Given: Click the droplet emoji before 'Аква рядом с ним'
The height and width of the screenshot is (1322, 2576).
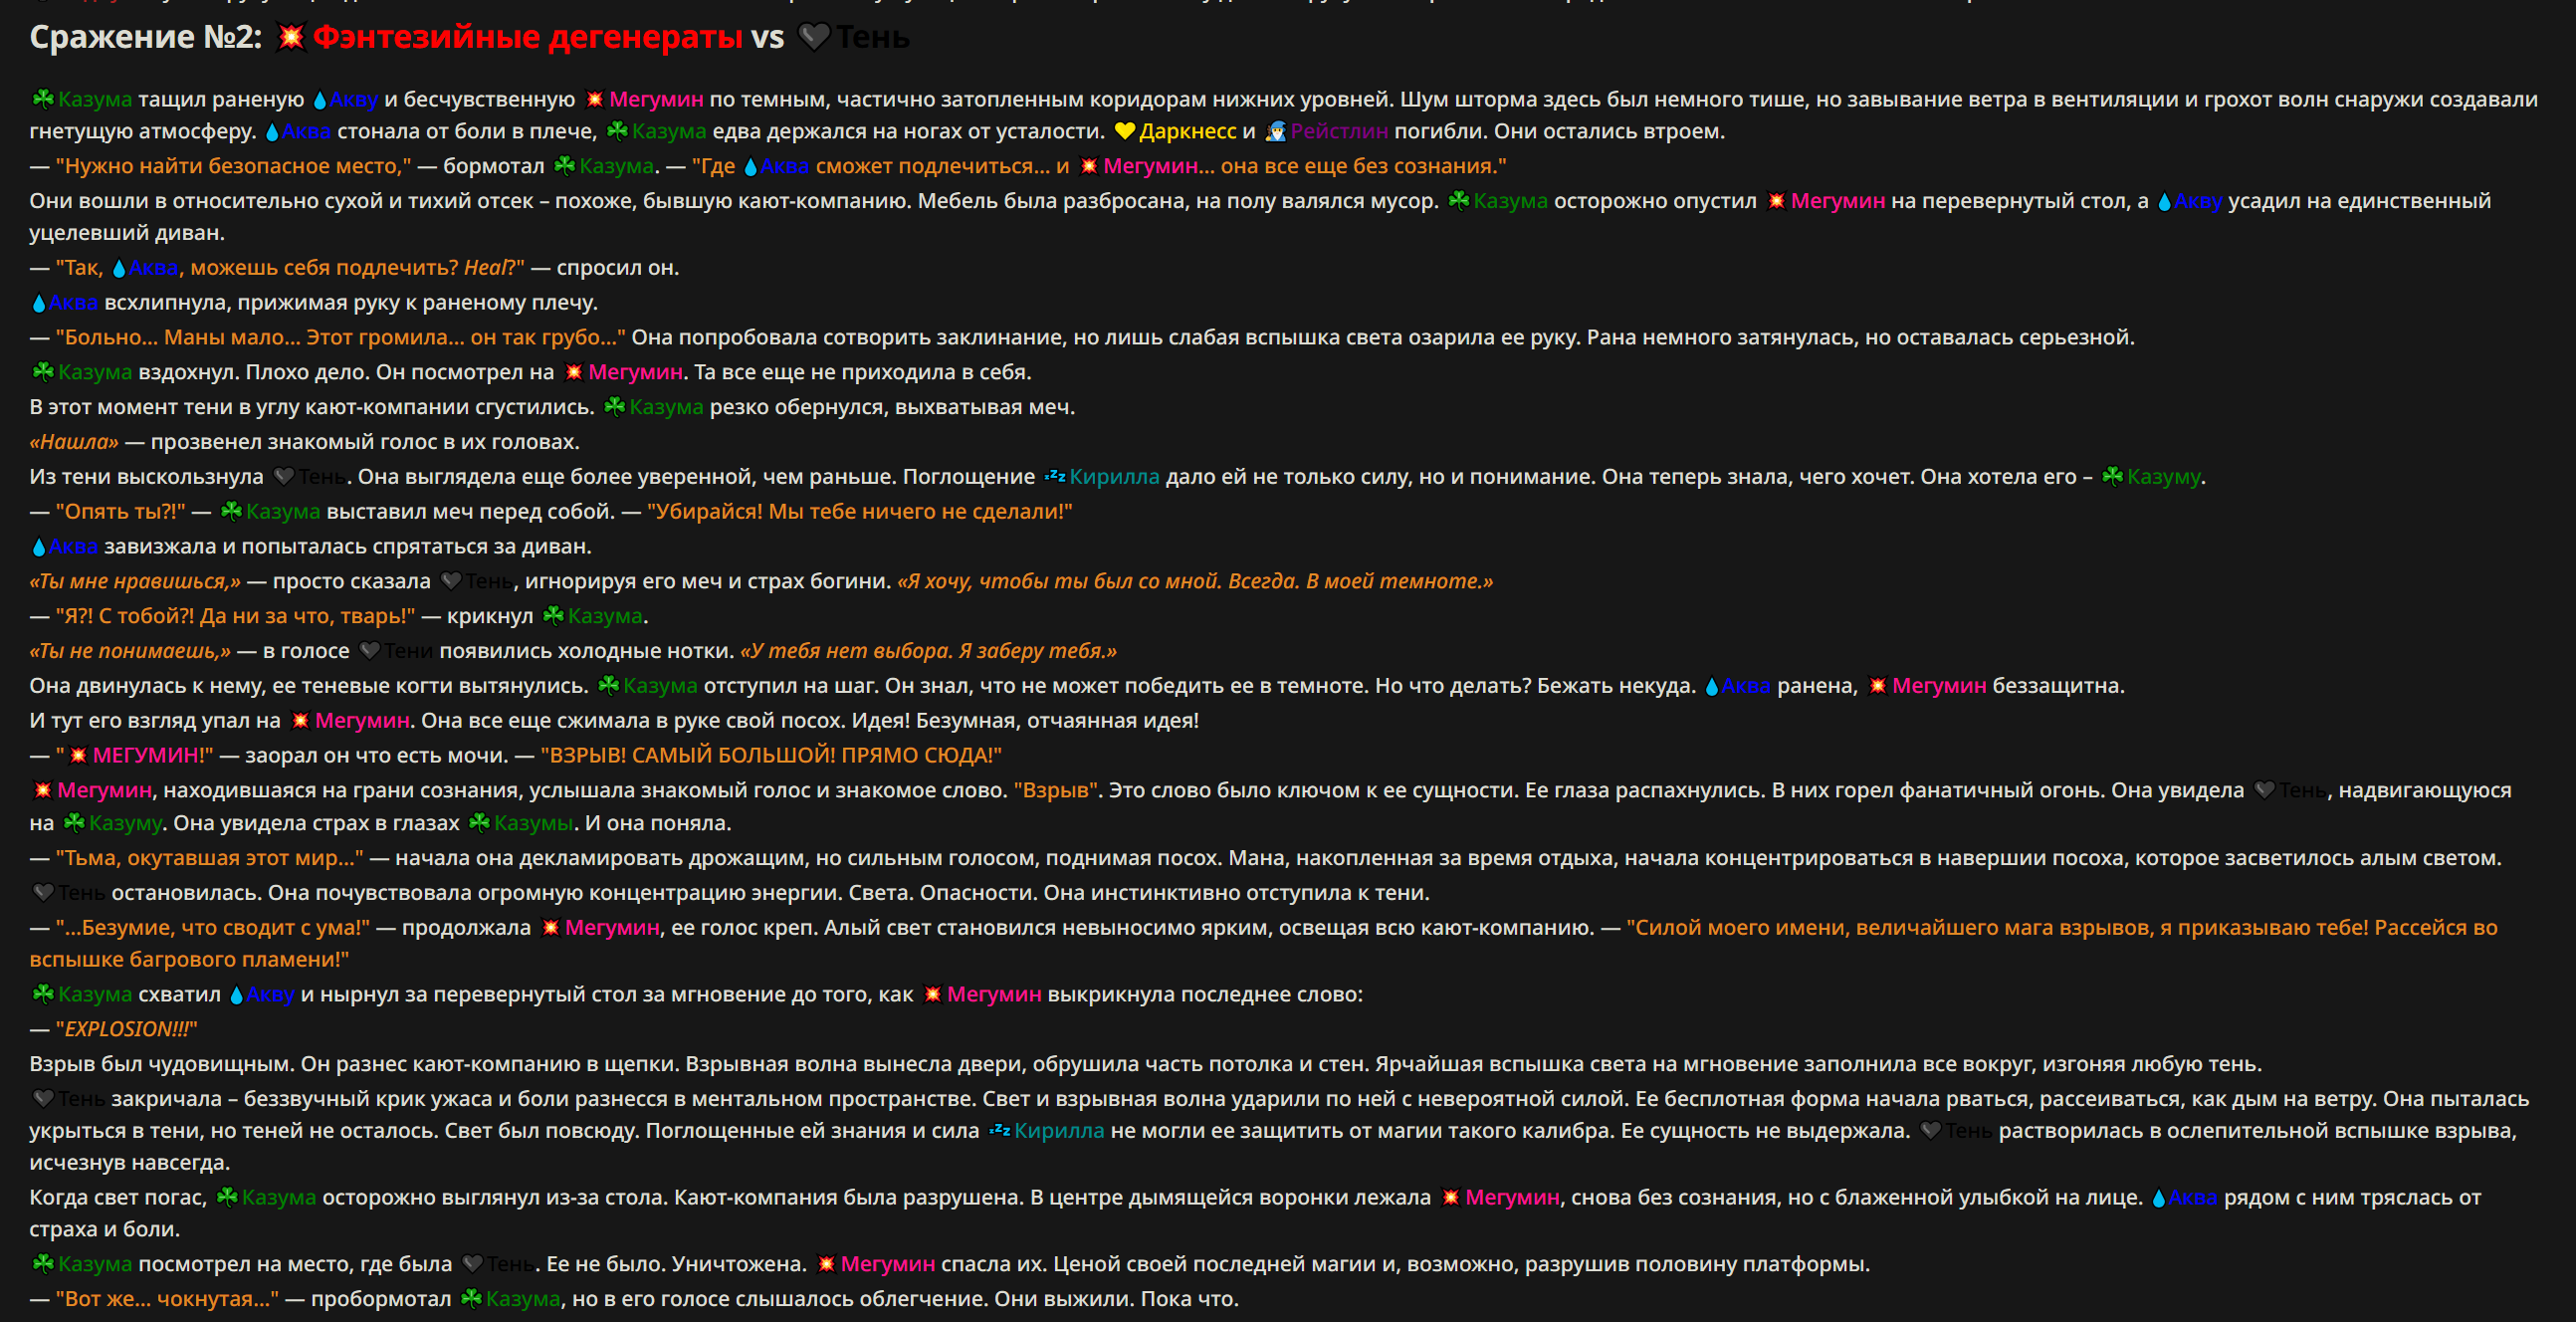Looking at the screenshot, I should tap(2159, 1198).
